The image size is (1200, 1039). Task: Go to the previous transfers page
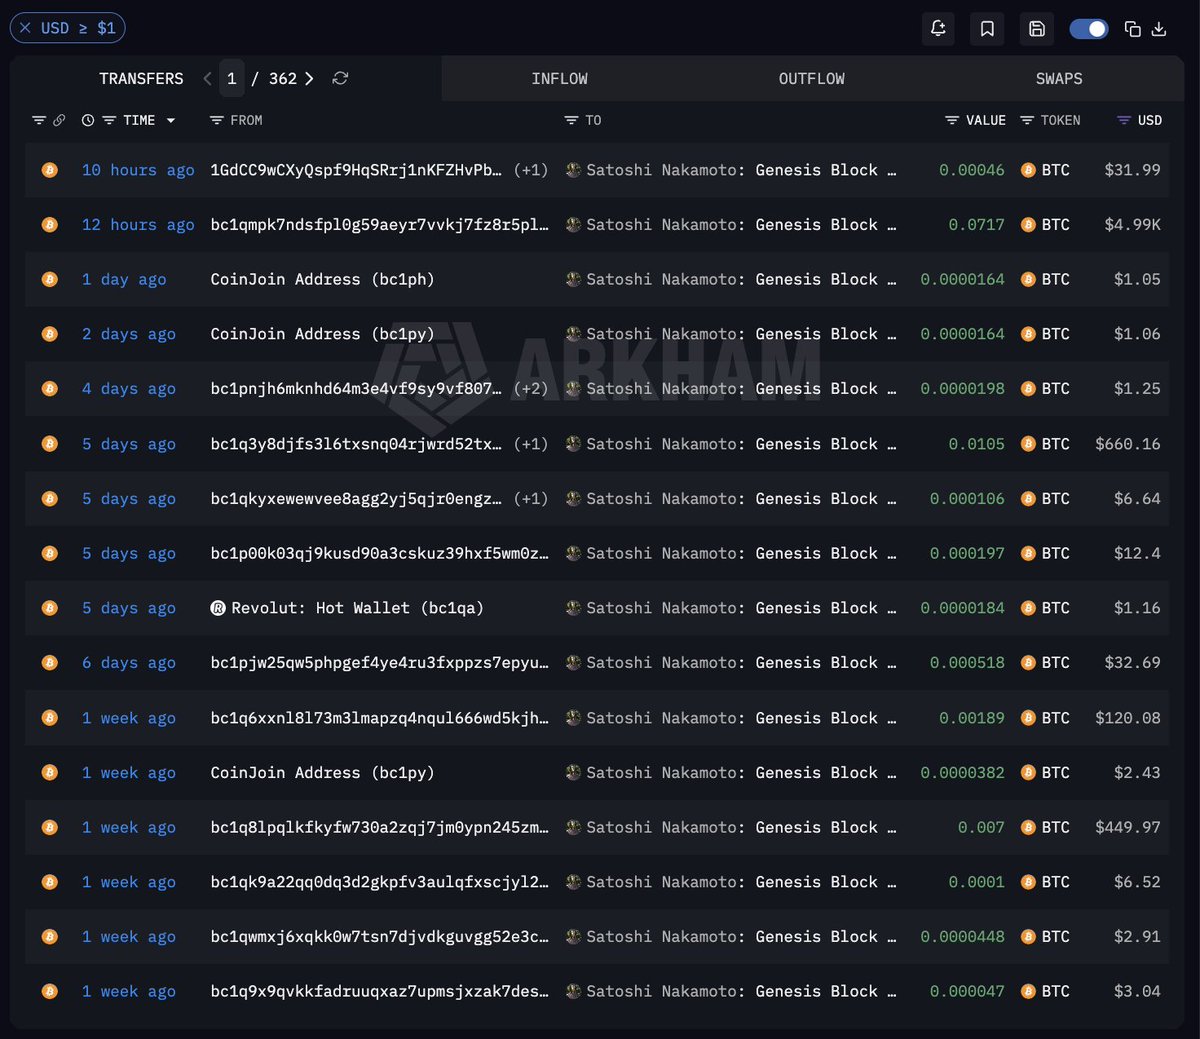point(207,78)
